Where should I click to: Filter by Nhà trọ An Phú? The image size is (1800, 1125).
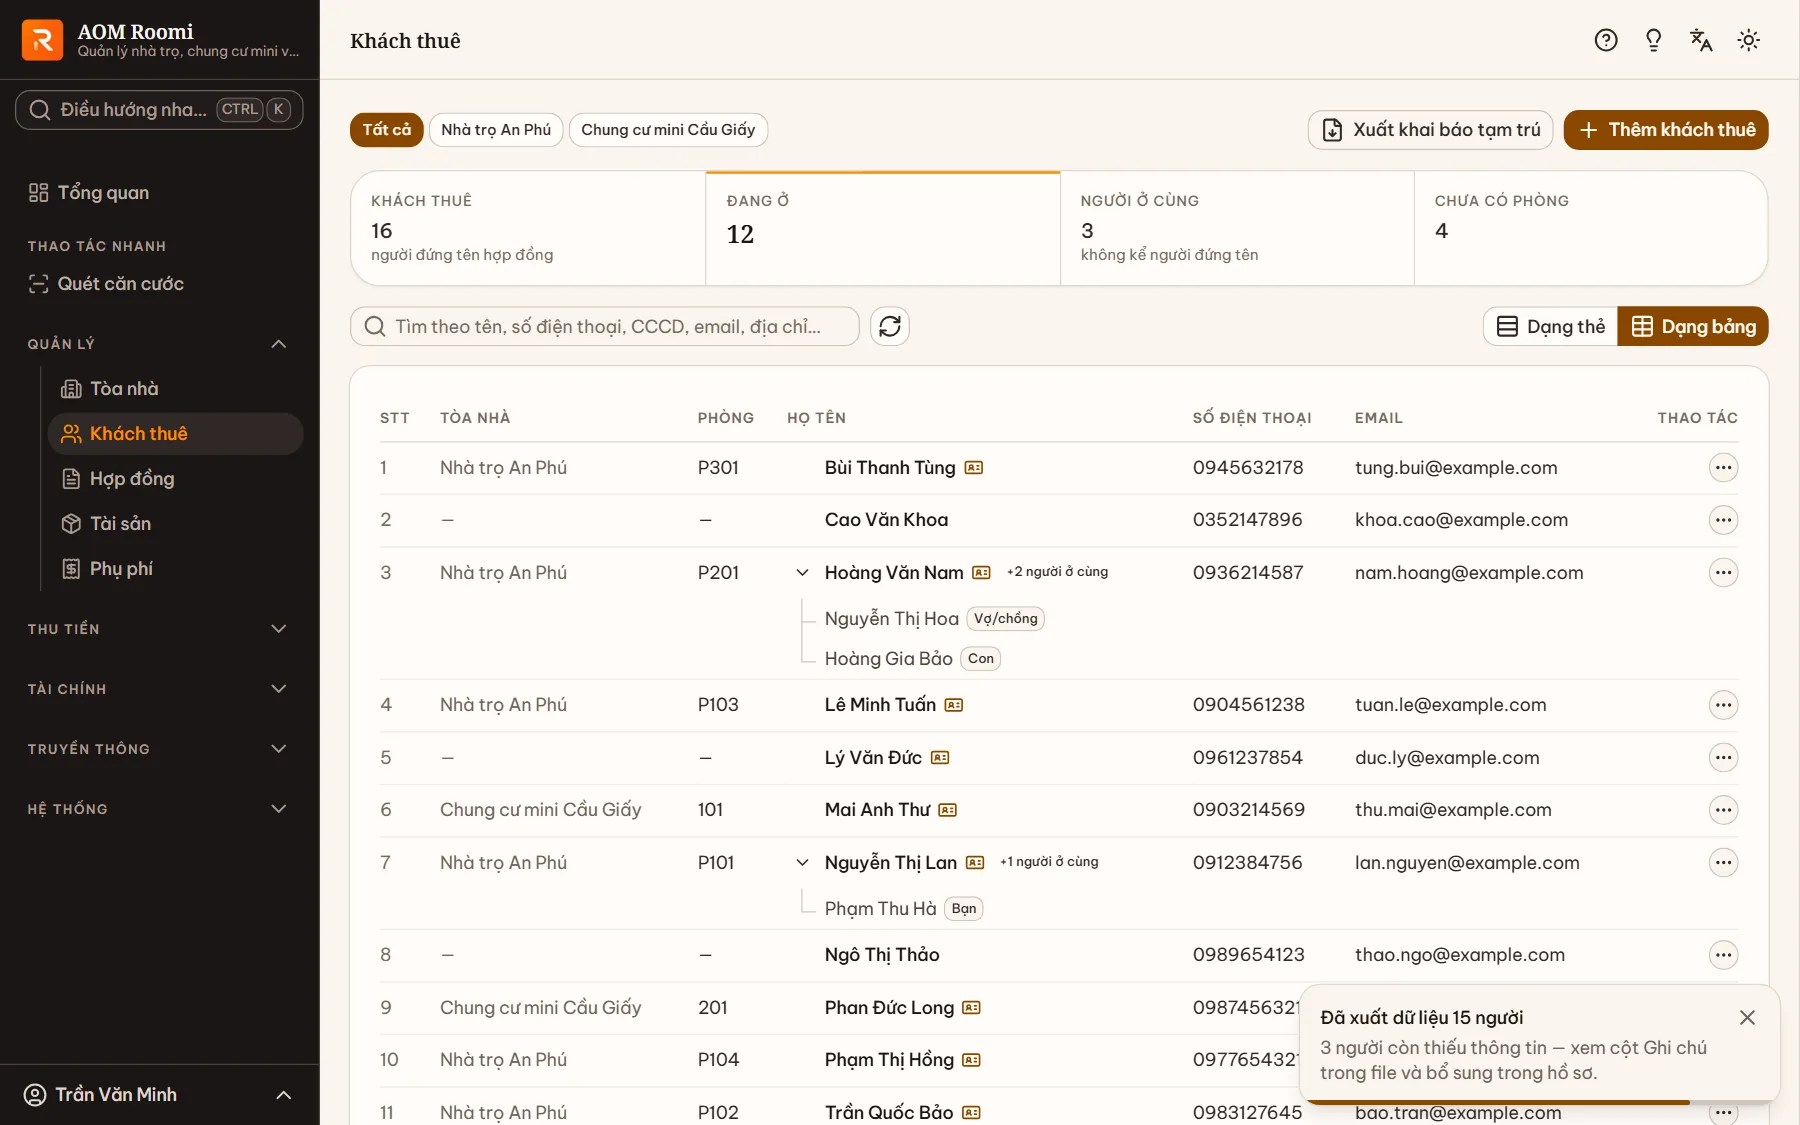(496, 130)
